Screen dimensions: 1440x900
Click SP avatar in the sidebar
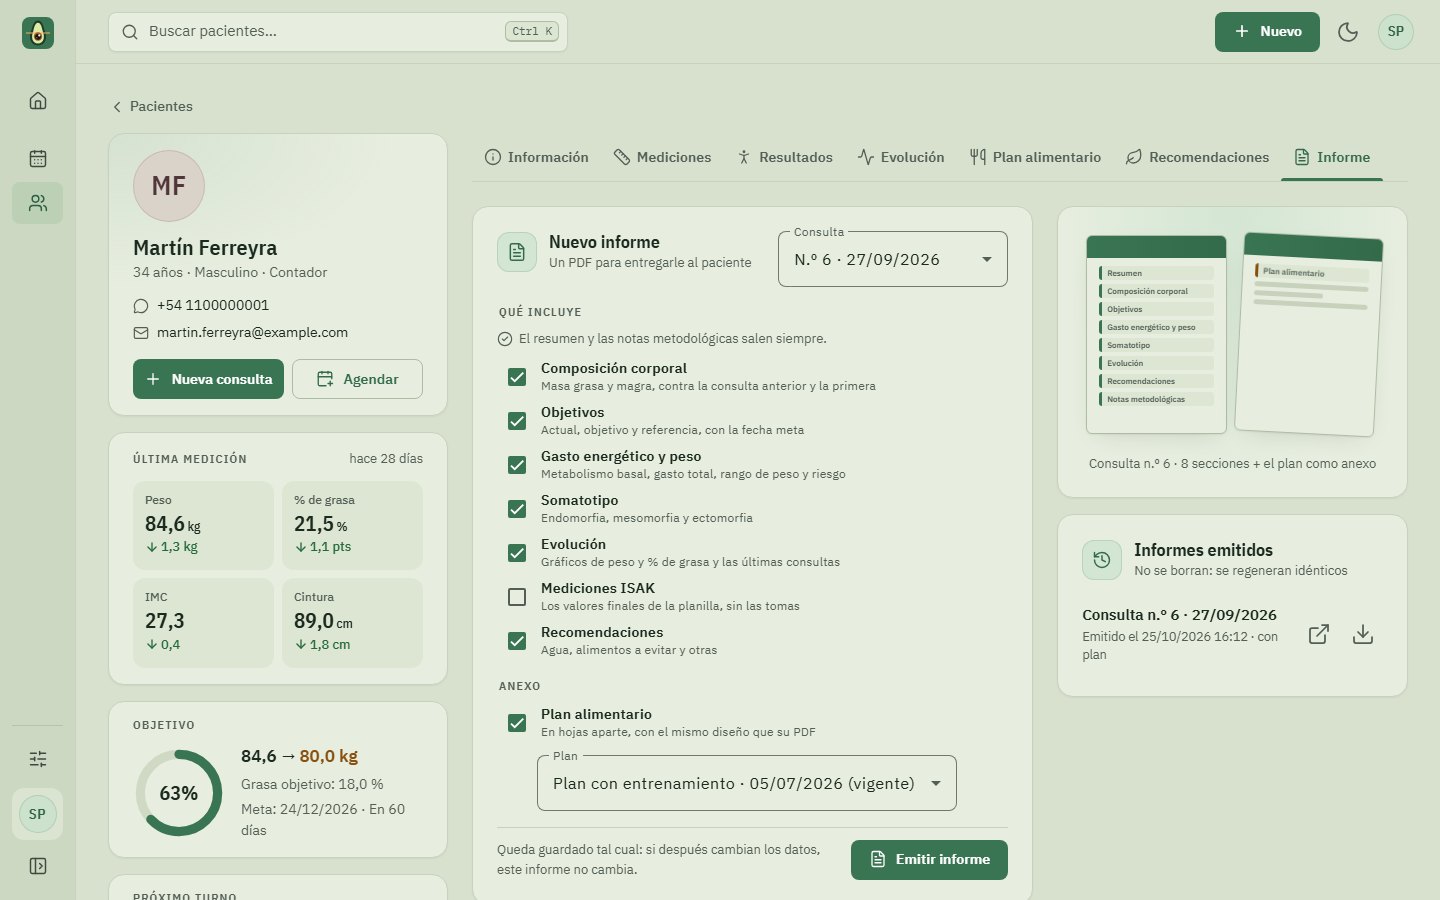pos(38,814)
